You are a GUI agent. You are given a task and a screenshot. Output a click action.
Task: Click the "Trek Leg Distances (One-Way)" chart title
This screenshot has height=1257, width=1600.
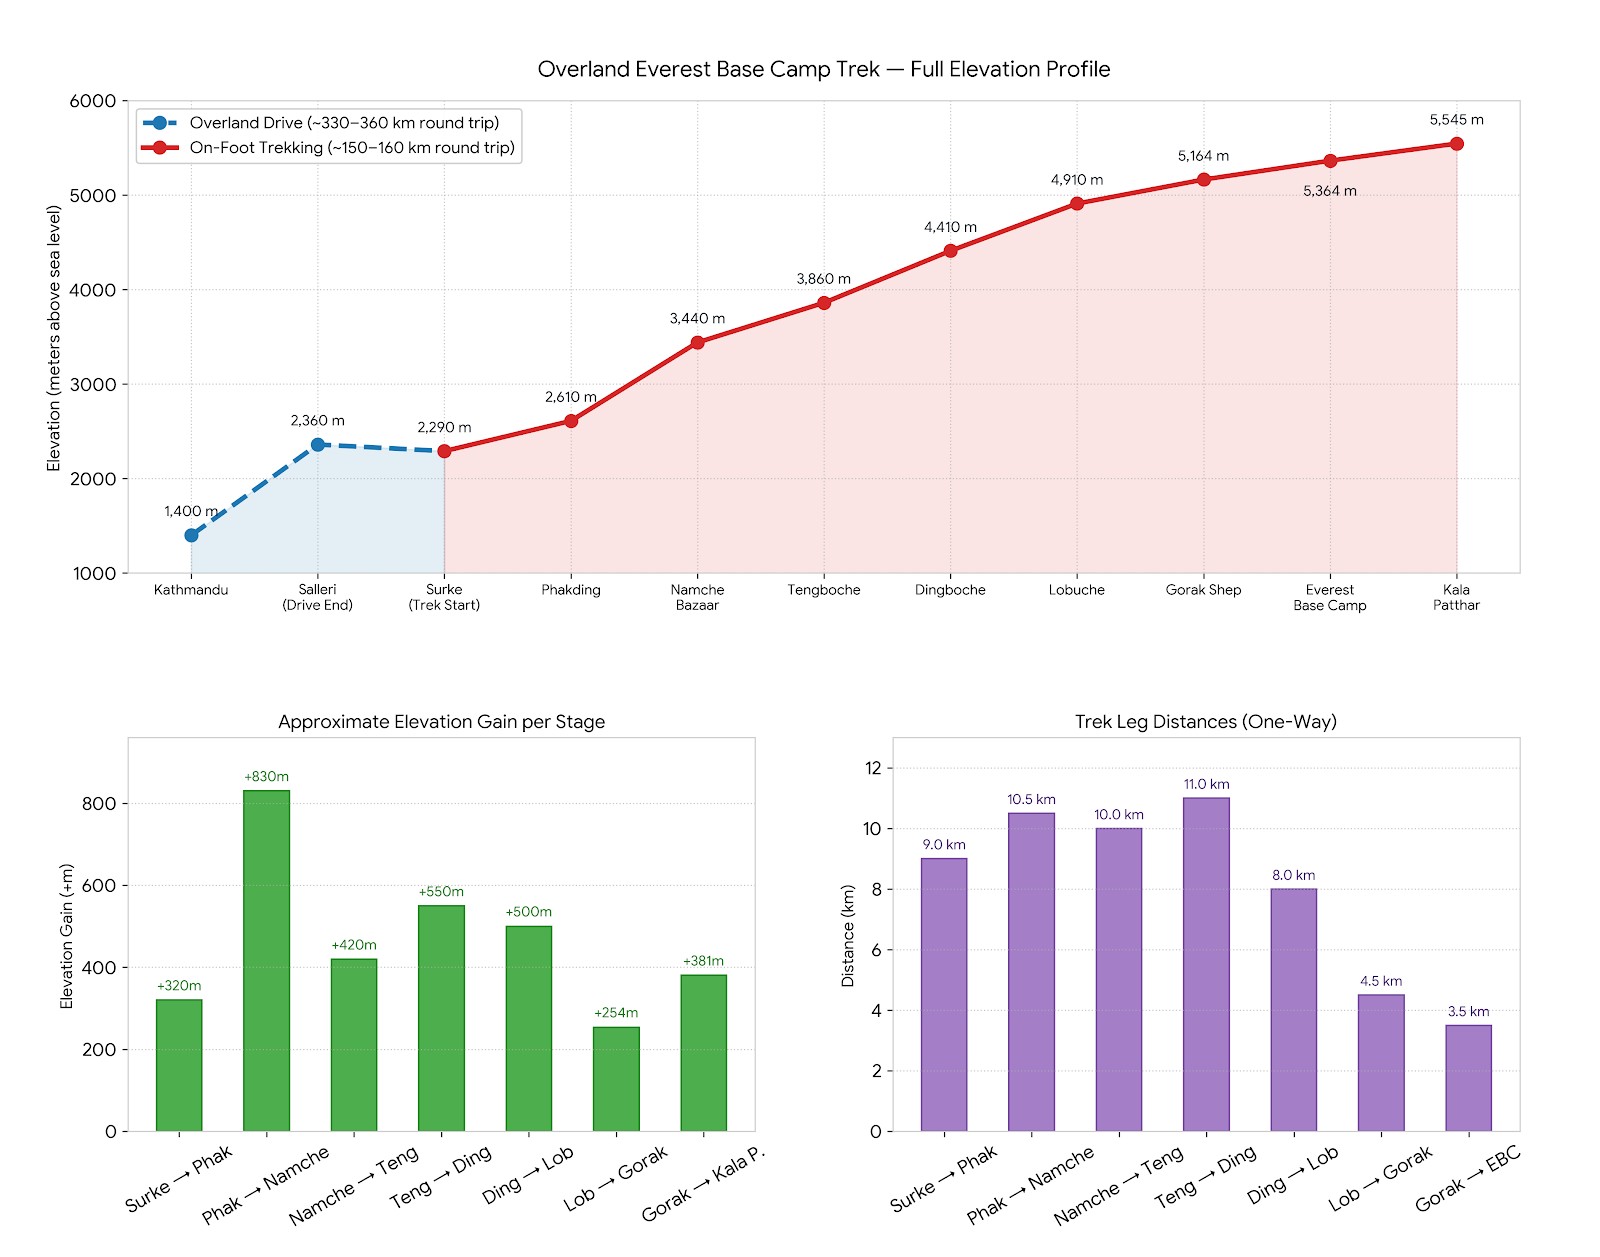point(1206,722)
